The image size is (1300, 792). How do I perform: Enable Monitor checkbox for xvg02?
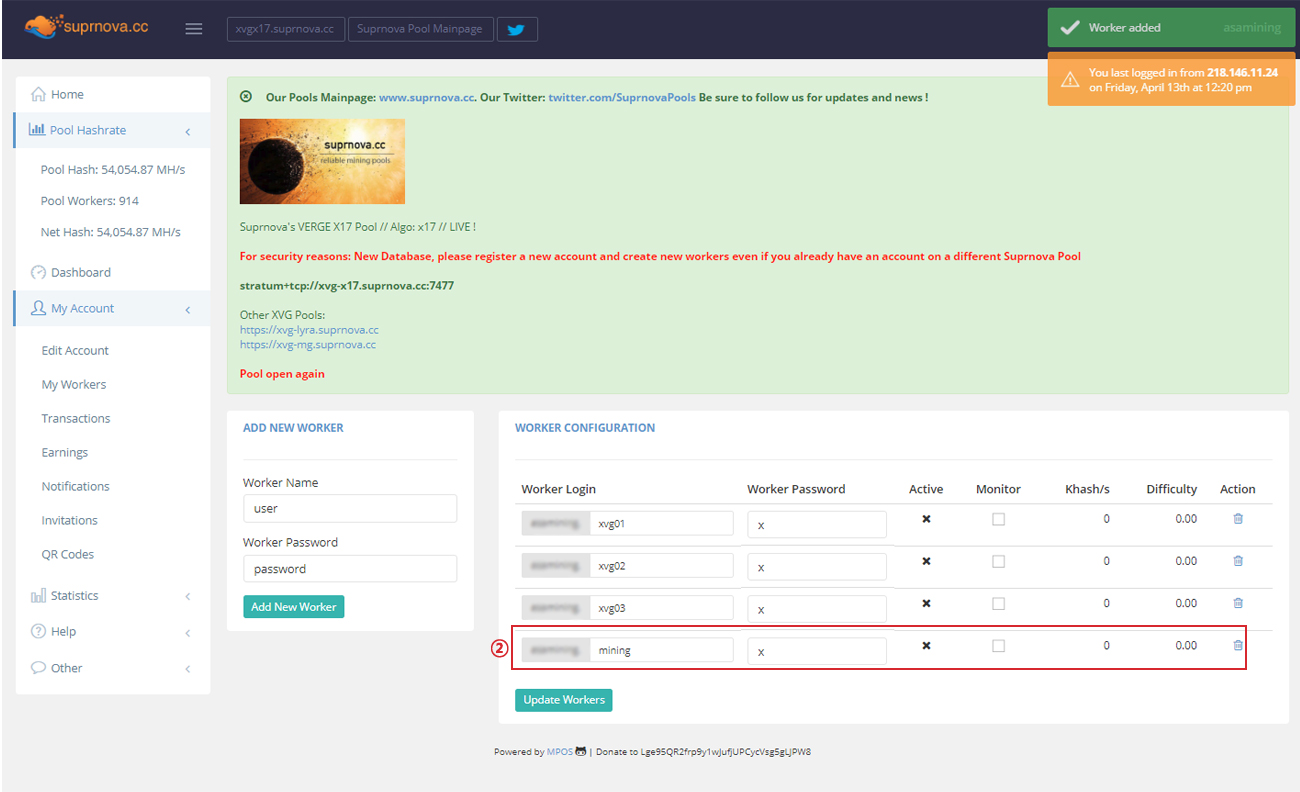click(x=998, y=561)
